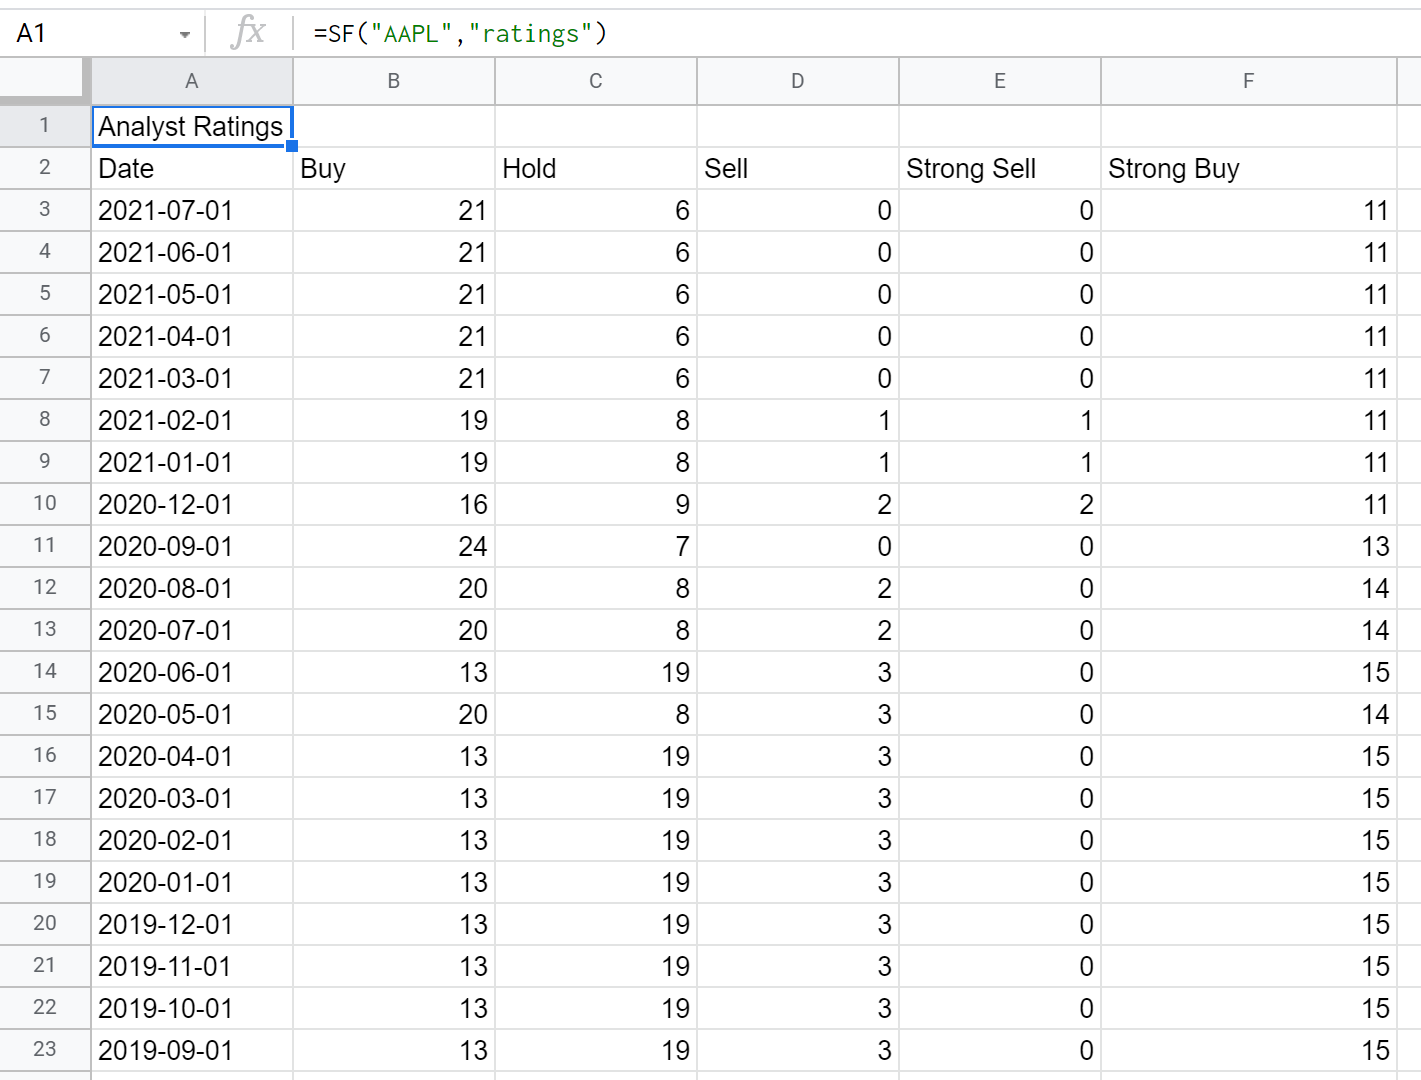Click the fill handle on cell A1

pyautogui.click(x=292, y=146)
